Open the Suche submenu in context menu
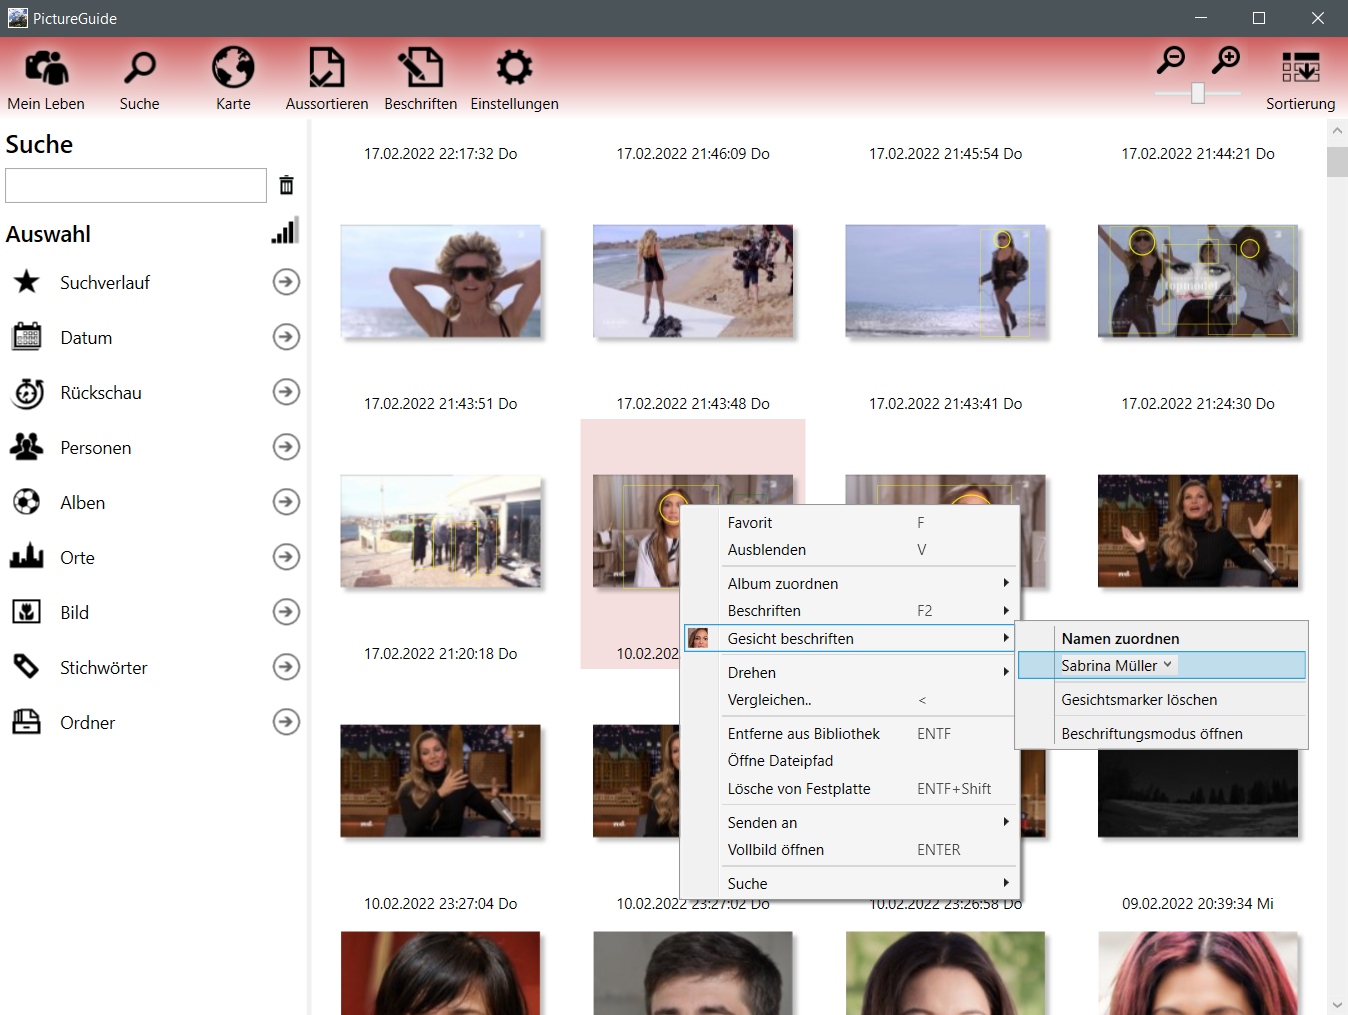Viewport: 1348px width, 1015px height. (x=850, y=883)
